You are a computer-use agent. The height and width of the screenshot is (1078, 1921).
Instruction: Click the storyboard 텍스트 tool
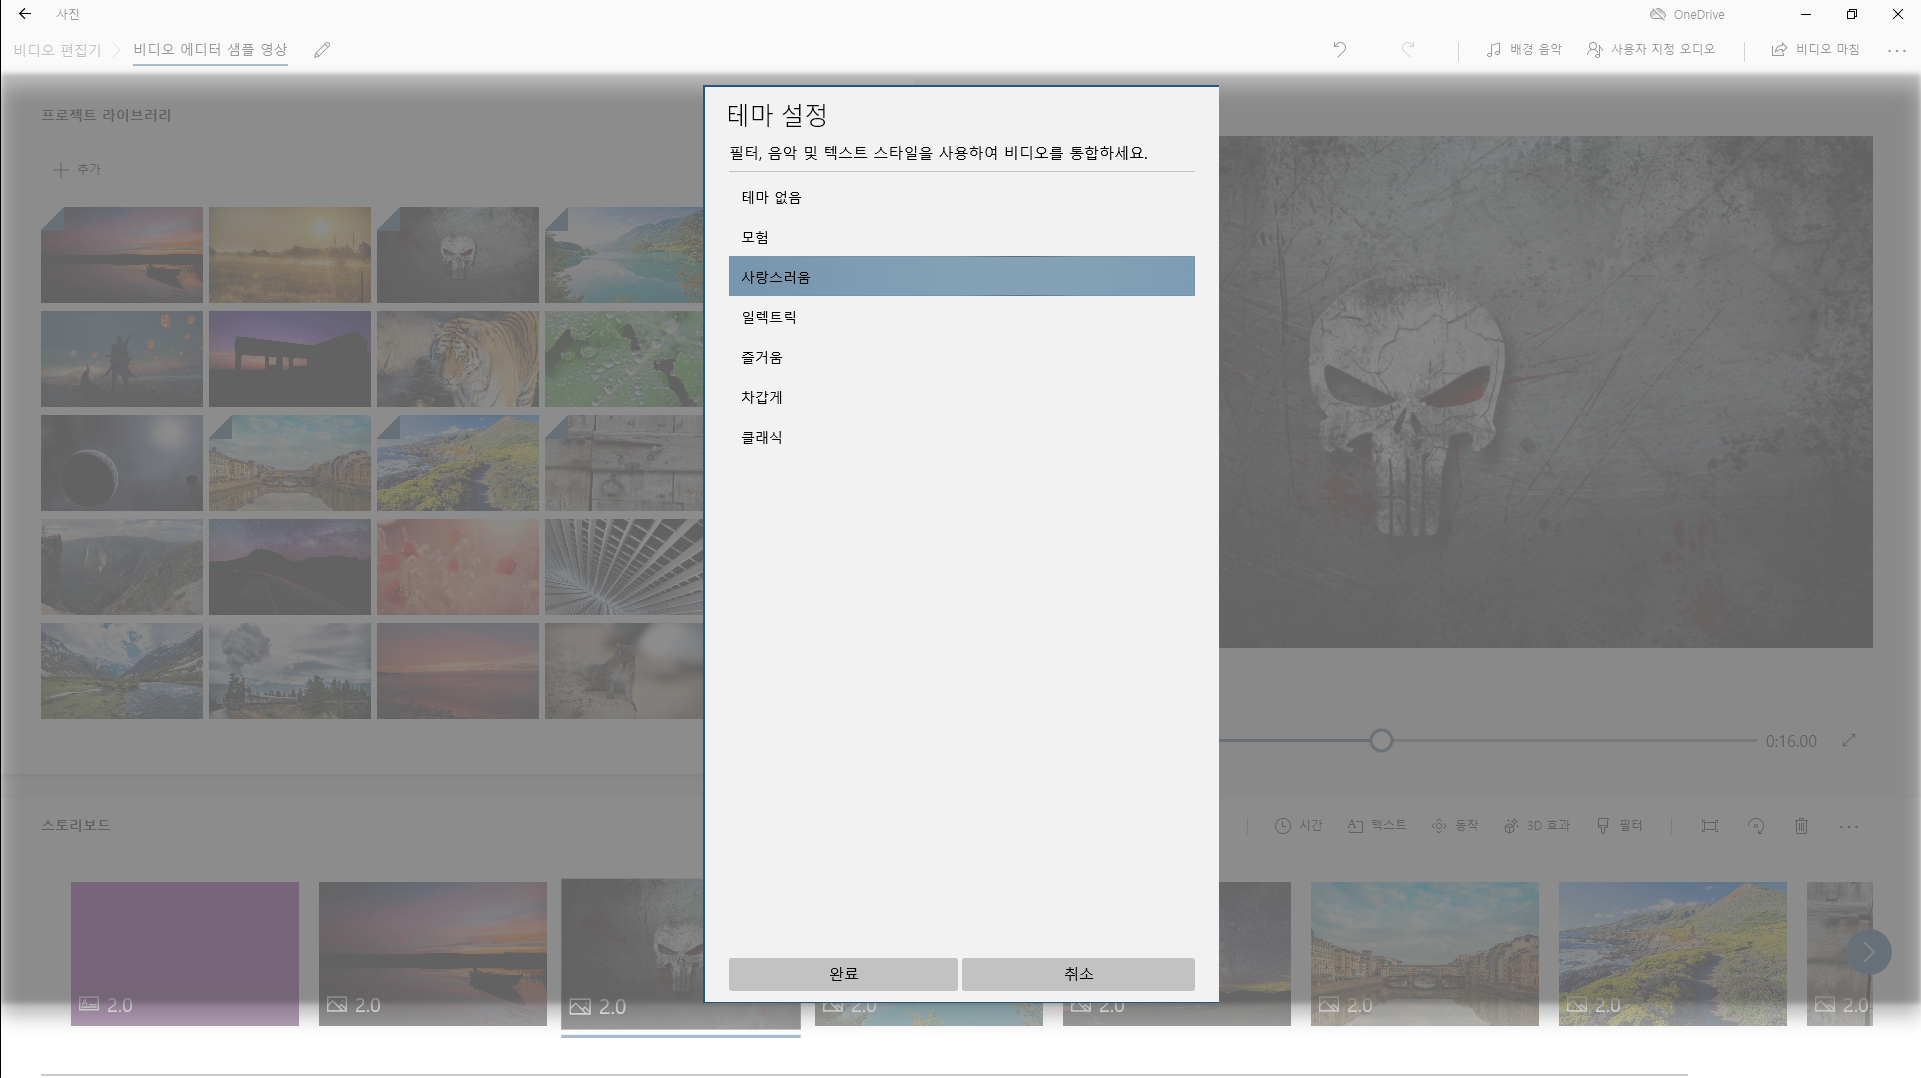[1377, 826]
